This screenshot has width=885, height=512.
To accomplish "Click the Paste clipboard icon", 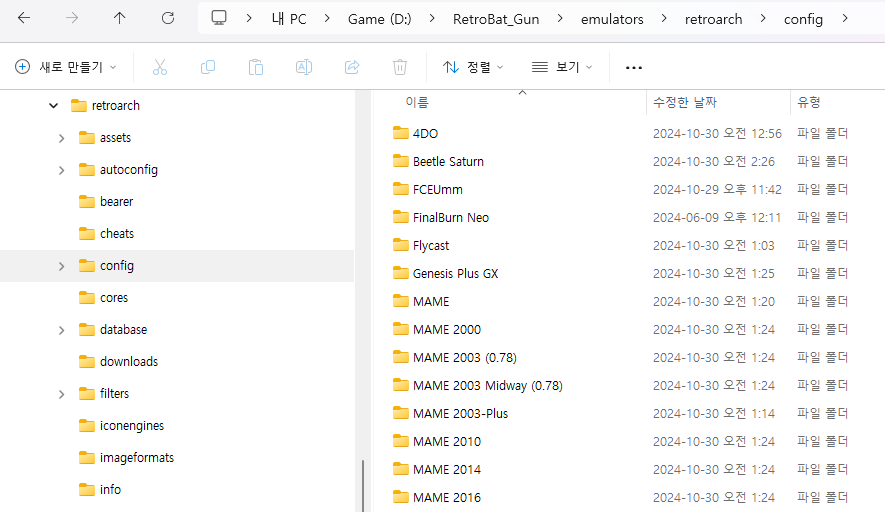I will tap(256, 67).
